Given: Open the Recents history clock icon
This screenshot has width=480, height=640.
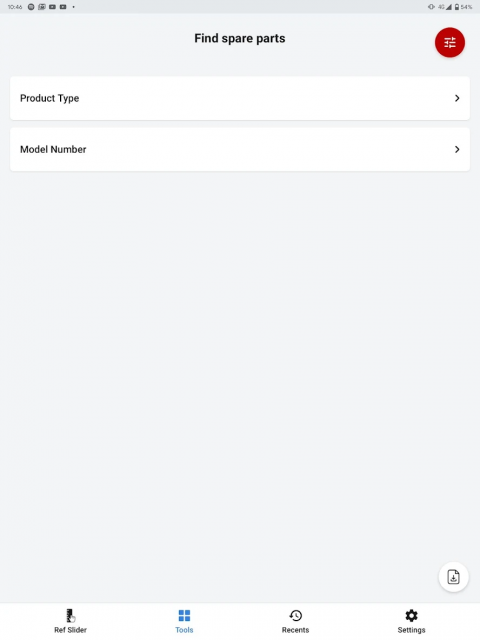Looking at the screenshot, I should [x=296, y=615].
